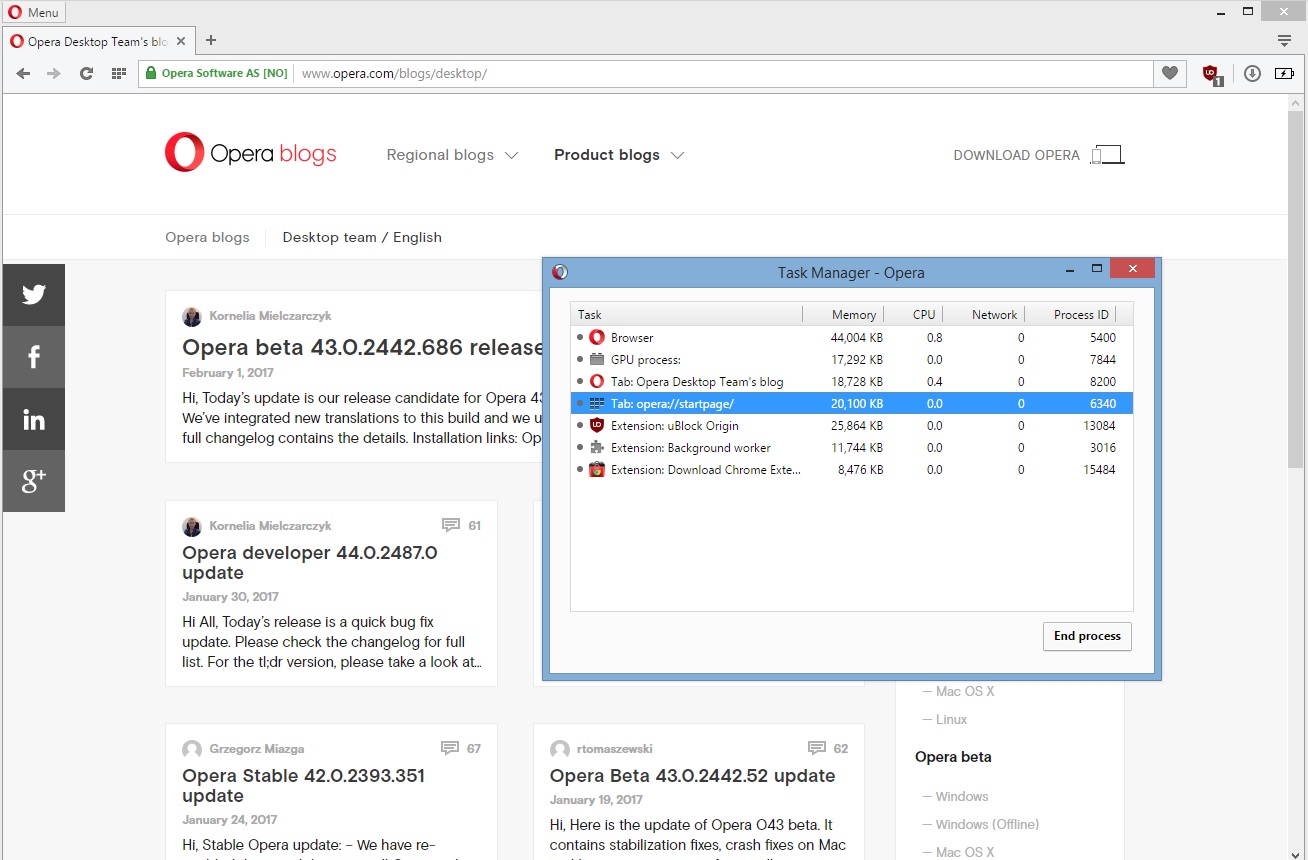Click the Opera blogs logo
The height and width of the screenshot is (860, 1308).
point(251,153)
